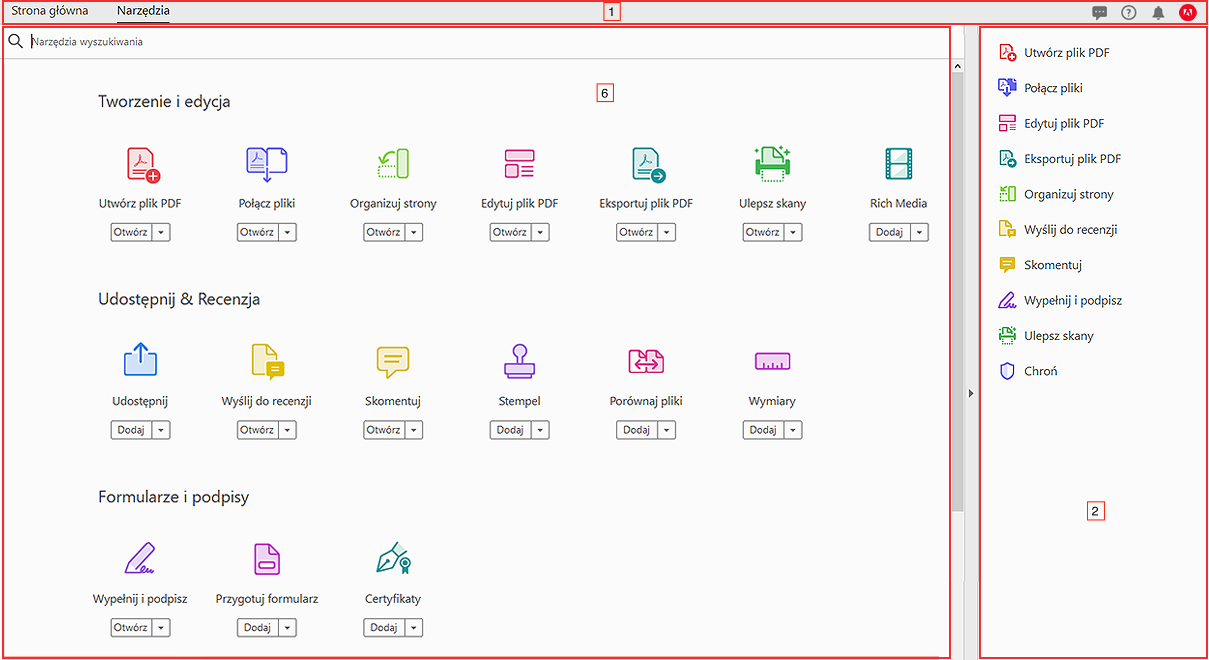Select the Przygotuj formularz icon
This screenshot has height=660, width=1209.
tap(267, 559)
